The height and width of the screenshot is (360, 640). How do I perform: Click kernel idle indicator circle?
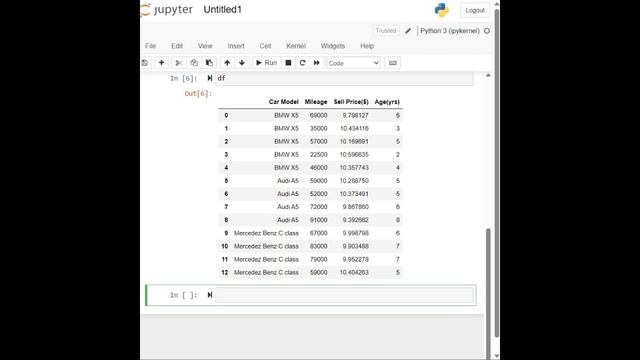[487, 31]
